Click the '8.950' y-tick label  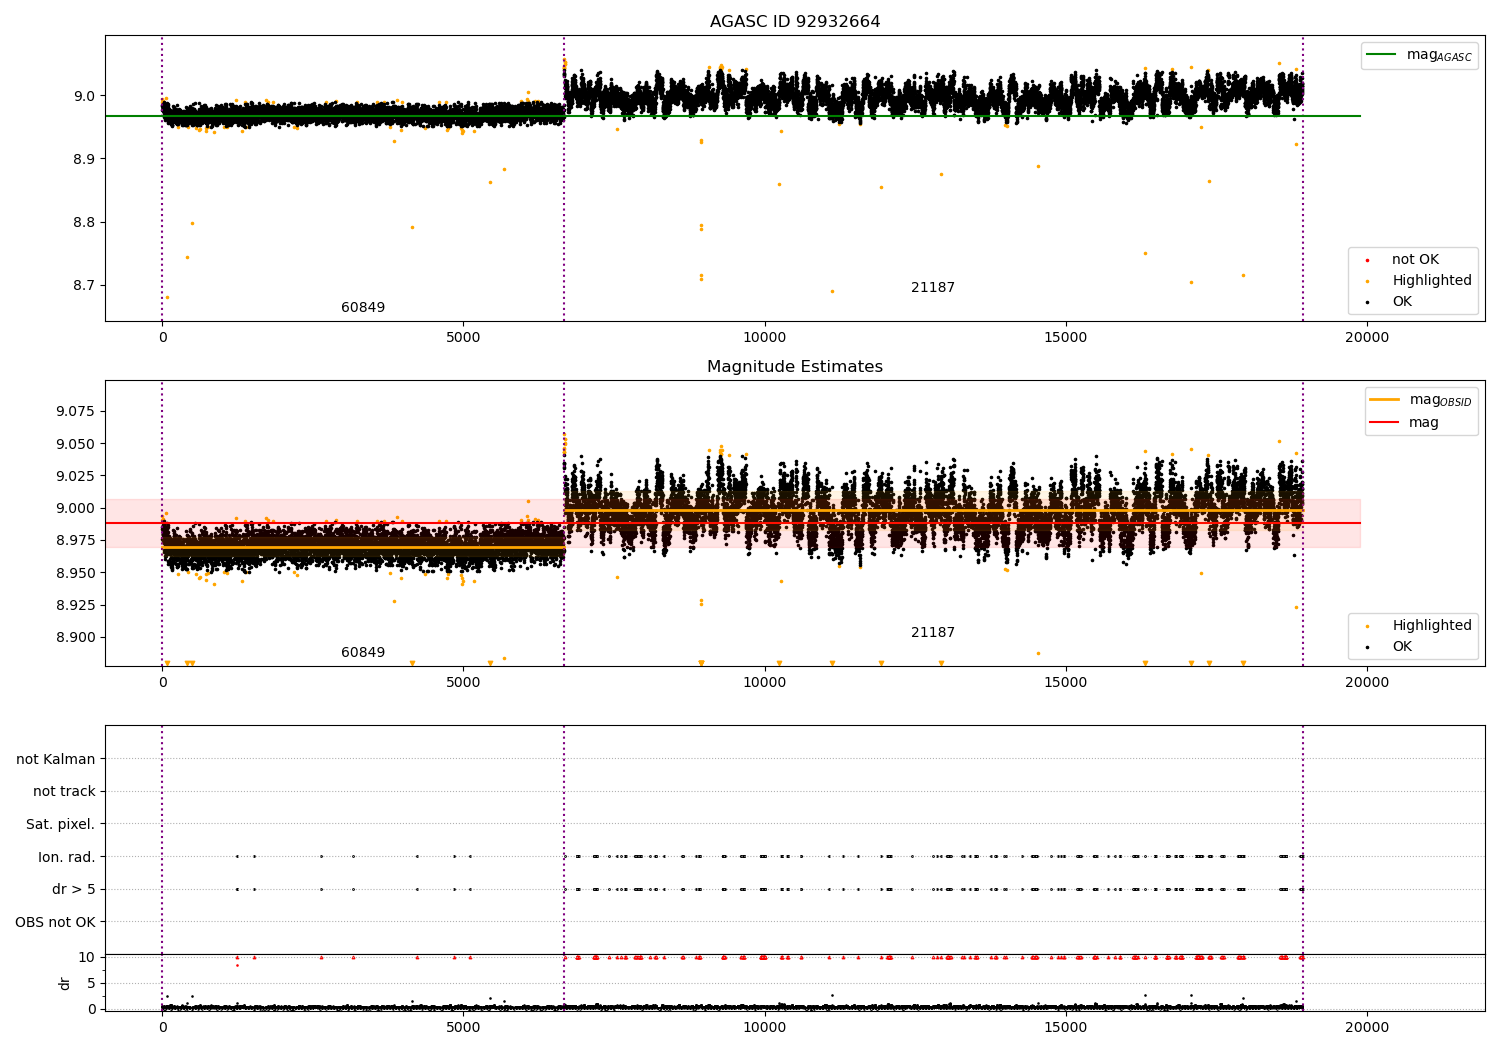click(76, 573)
